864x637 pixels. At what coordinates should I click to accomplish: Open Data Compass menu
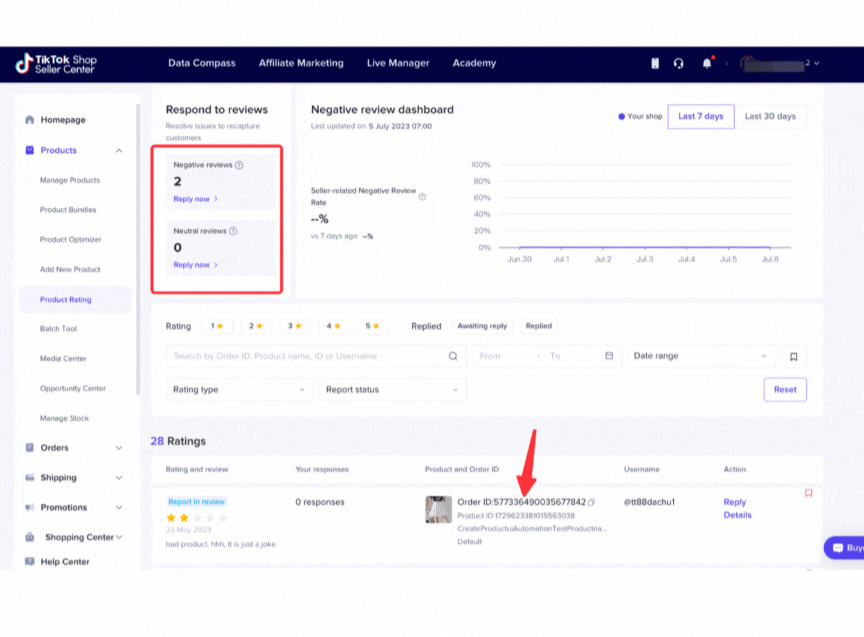pos(202,63)
